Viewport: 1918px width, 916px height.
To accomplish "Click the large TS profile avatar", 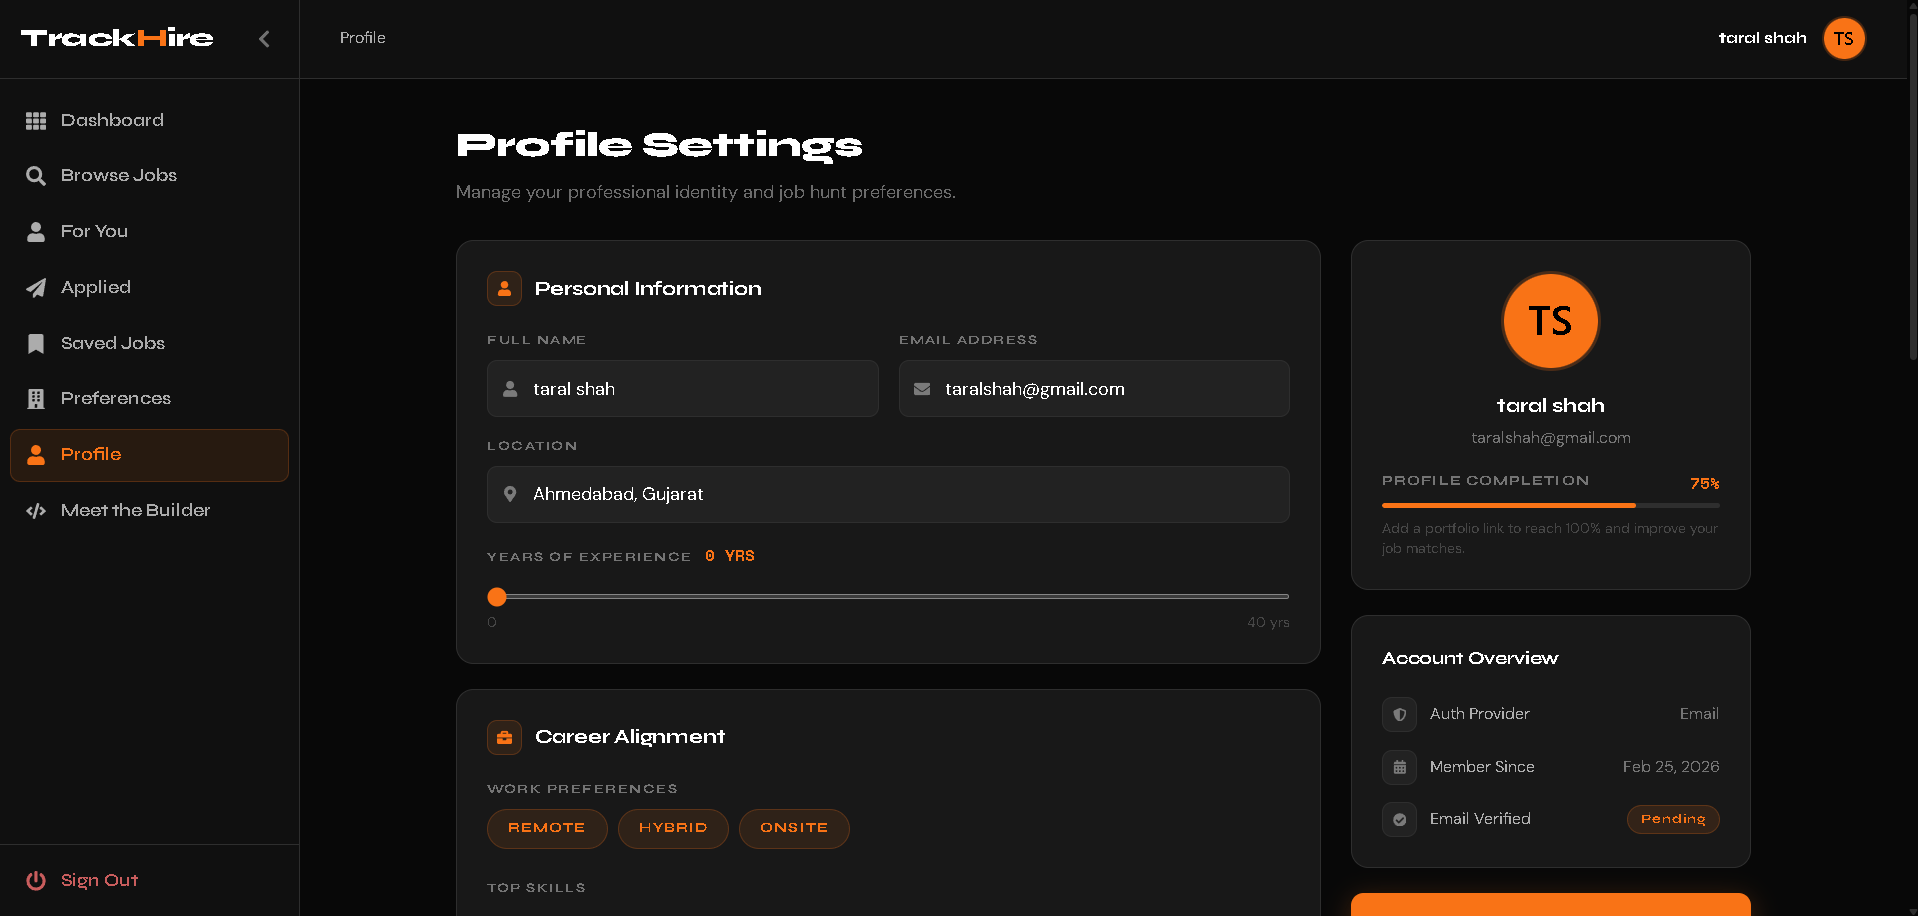I will coord(1551,321).
